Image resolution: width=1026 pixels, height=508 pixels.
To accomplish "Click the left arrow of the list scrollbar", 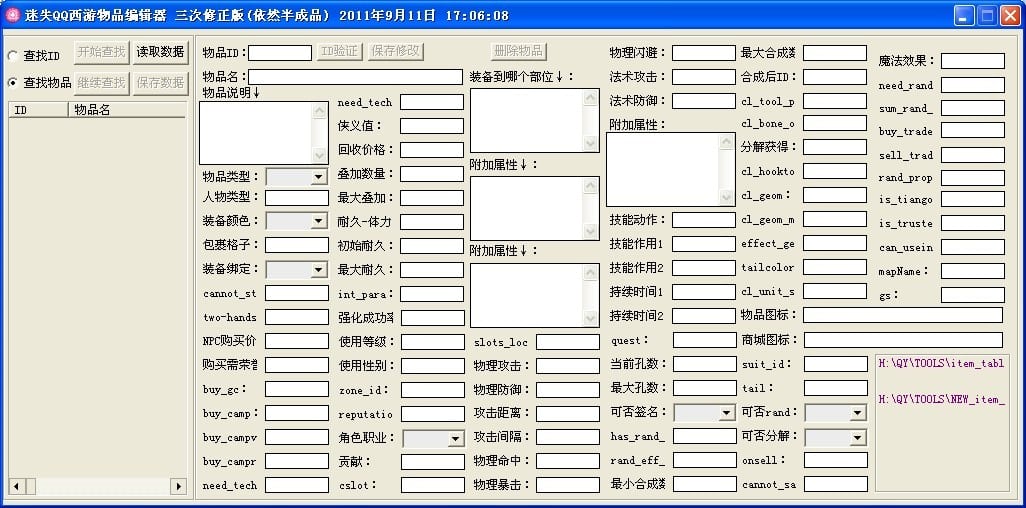I will pyautogui.click(x=15, y=486).
